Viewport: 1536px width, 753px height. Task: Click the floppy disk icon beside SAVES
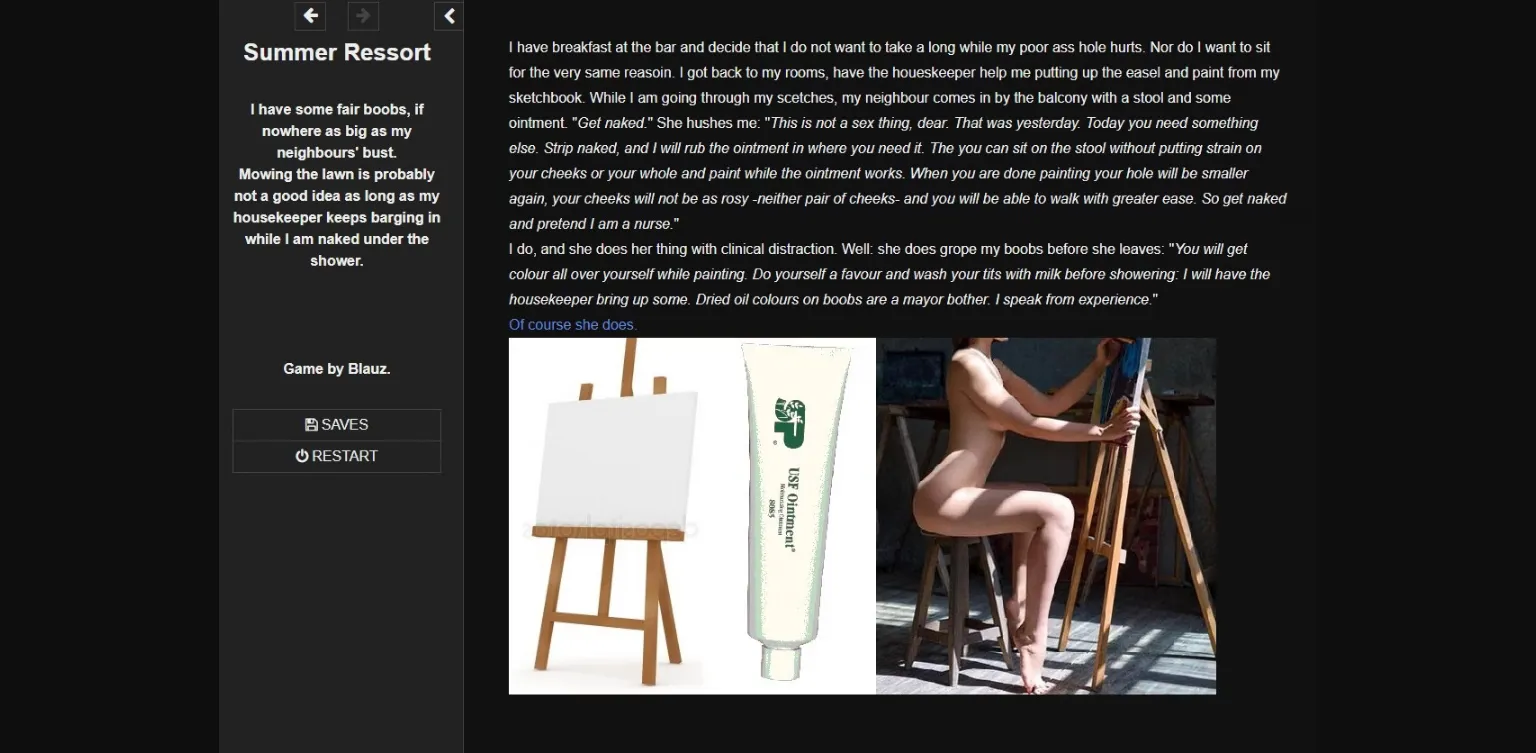(311, 425)
